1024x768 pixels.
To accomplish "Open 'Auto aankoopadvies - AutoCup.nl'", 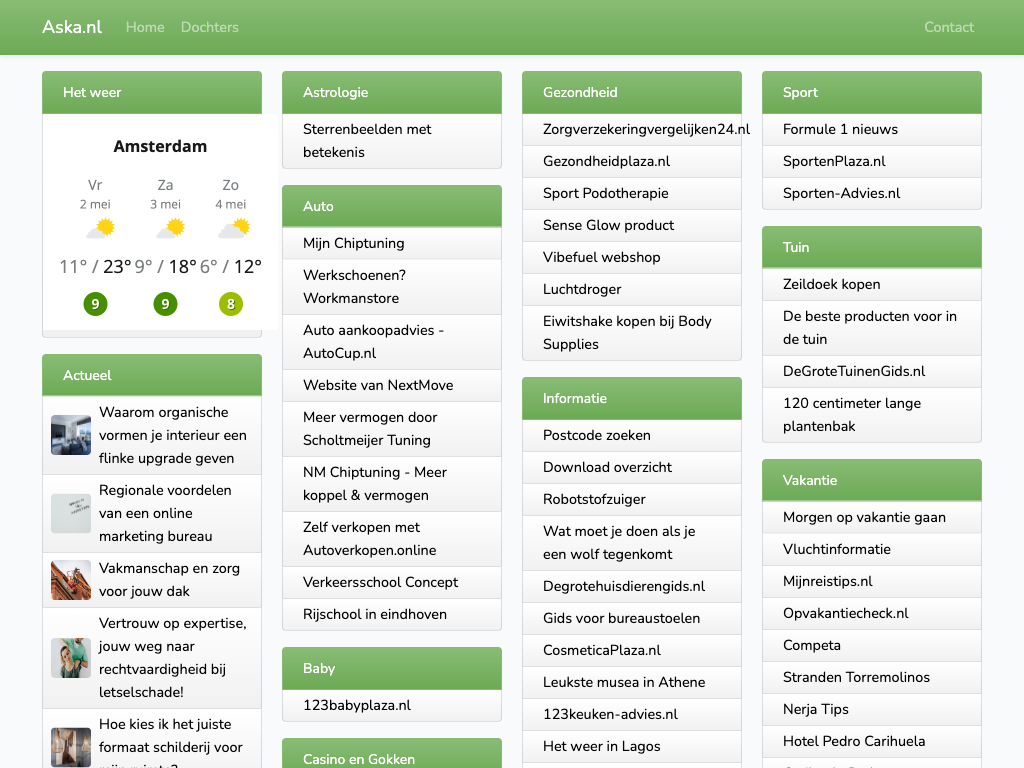I will click(374, 342).
